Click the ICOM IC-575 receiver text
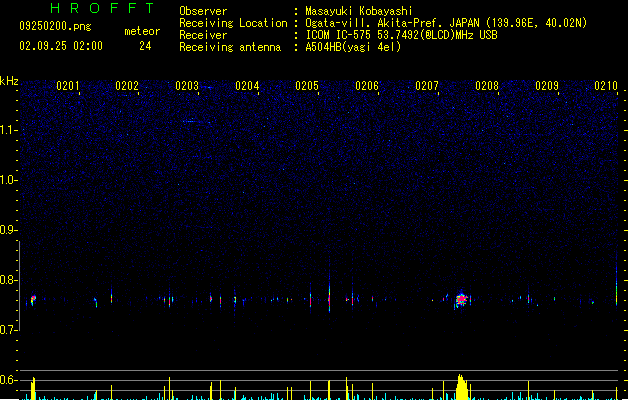Image resolution: width=629 pixels, height=400 pixels. coord(402,35)
